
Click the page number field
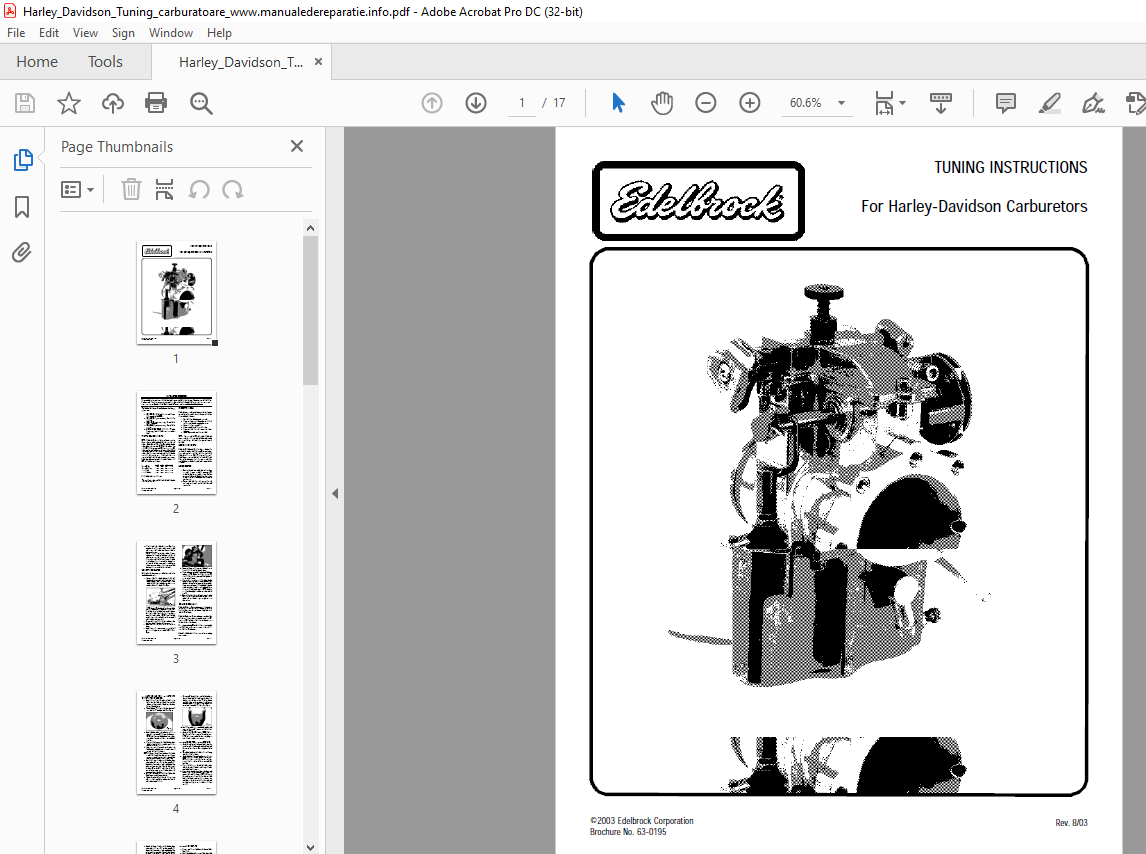pyautogui.click(x=522, y=103)
